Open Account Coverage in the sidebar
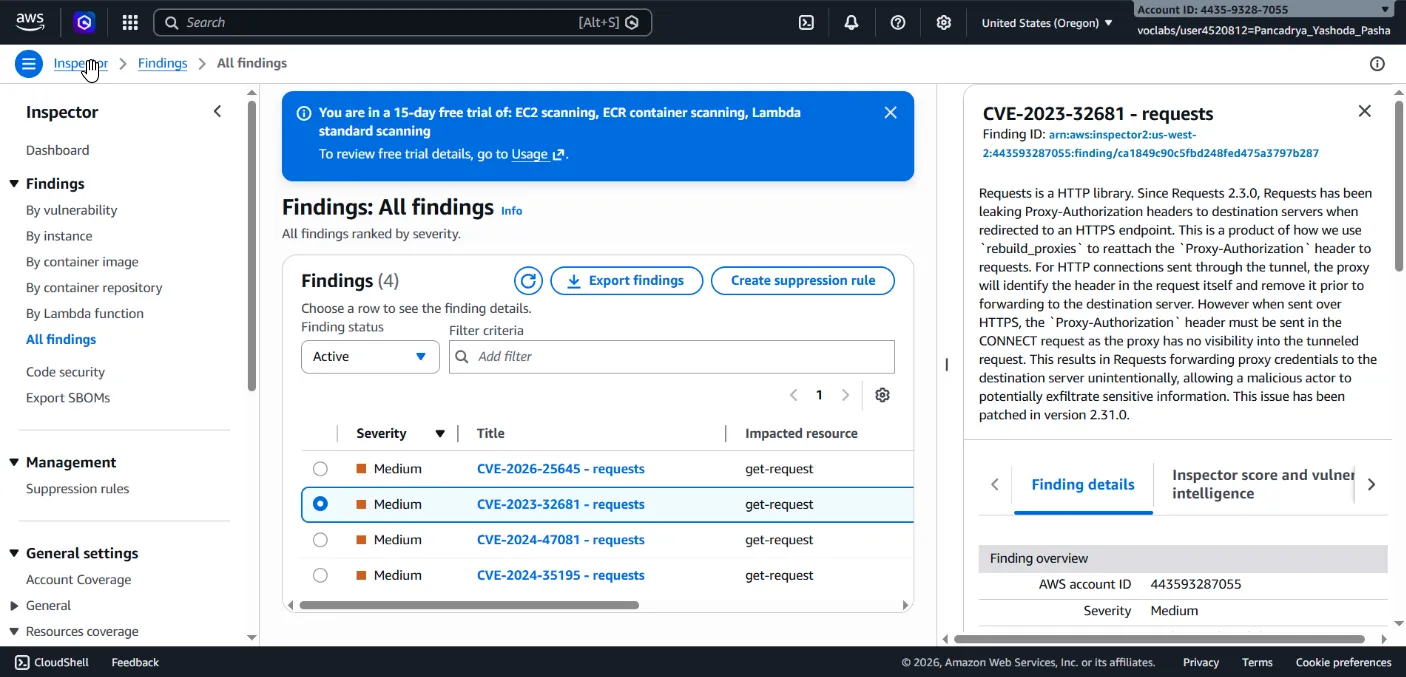 [78, 580]
